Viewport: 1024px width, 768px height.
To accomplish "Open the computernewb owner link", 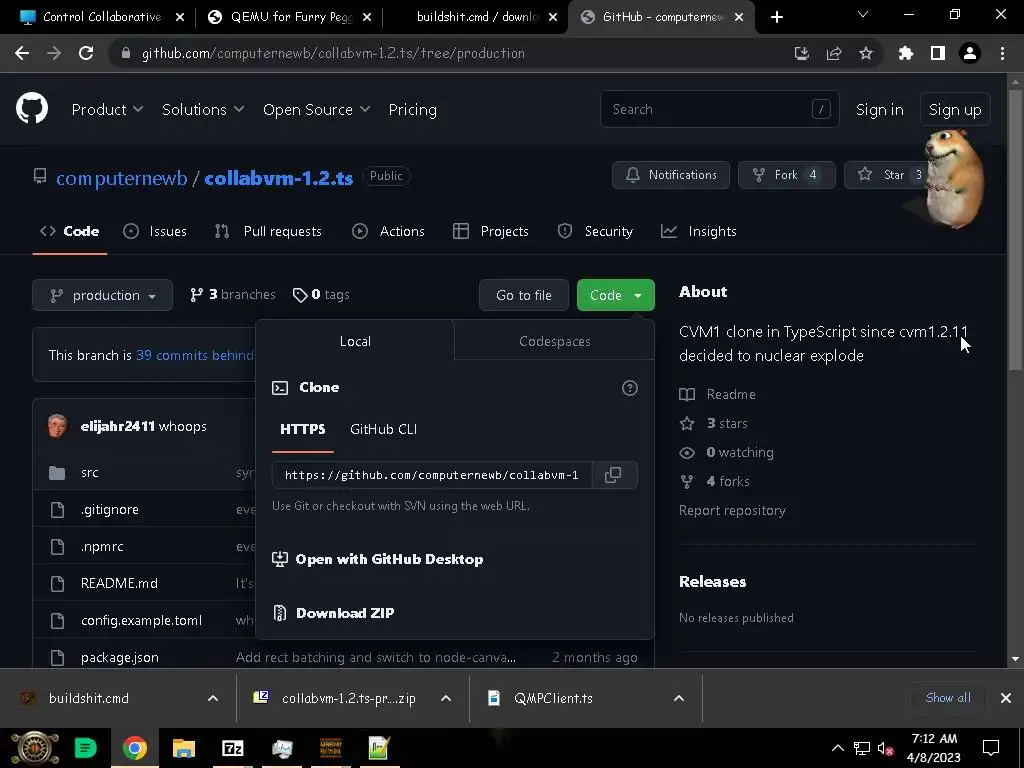I will (x=121, y=178).
